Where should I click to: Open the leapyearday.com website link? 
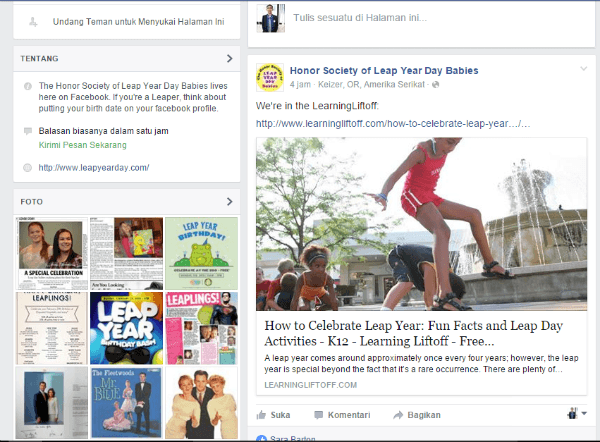[94, 168]
